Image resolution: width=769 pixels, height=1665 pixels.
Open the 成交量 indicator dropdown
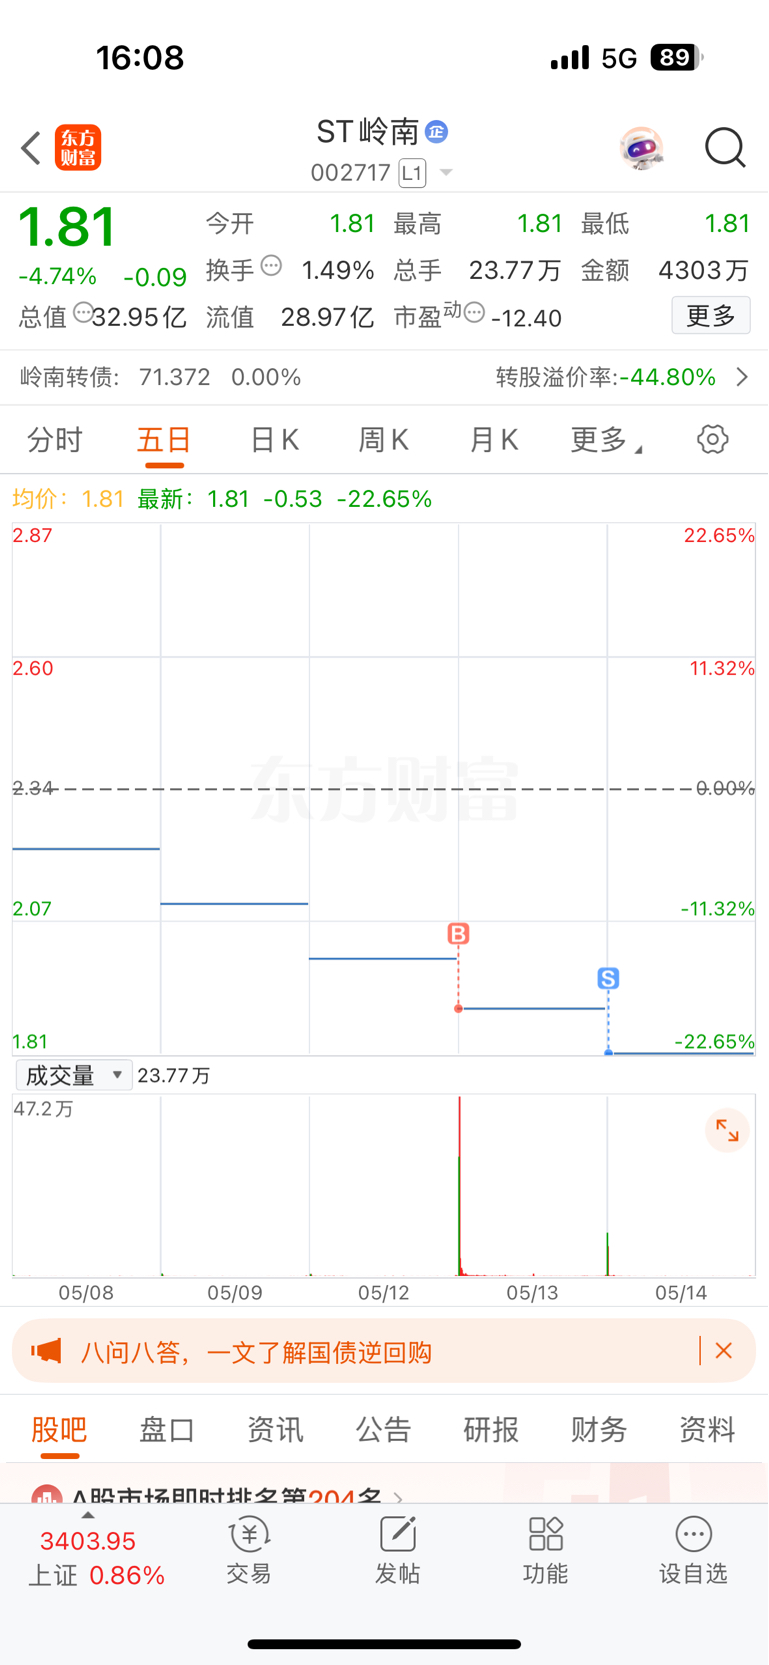74,1075
